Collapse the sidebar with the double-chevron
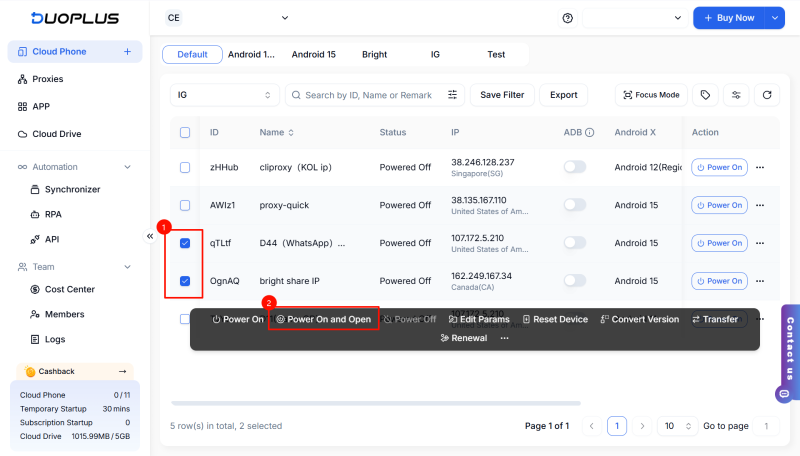The image size is (800, 456). coord(150,236)
